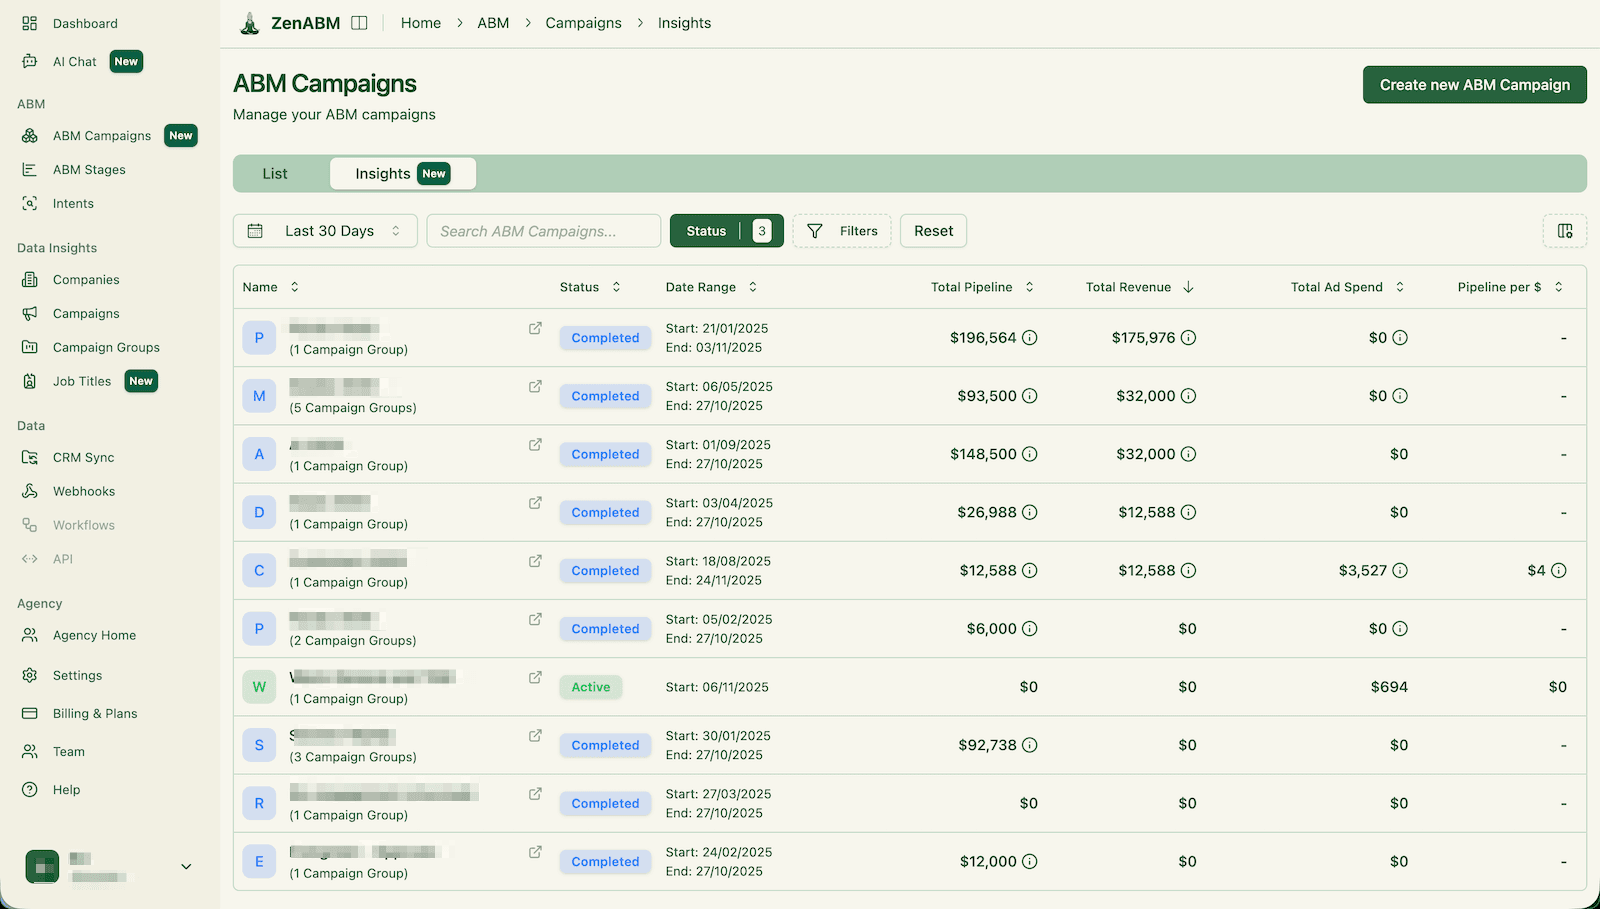Open the Intents page

(72, 203)
